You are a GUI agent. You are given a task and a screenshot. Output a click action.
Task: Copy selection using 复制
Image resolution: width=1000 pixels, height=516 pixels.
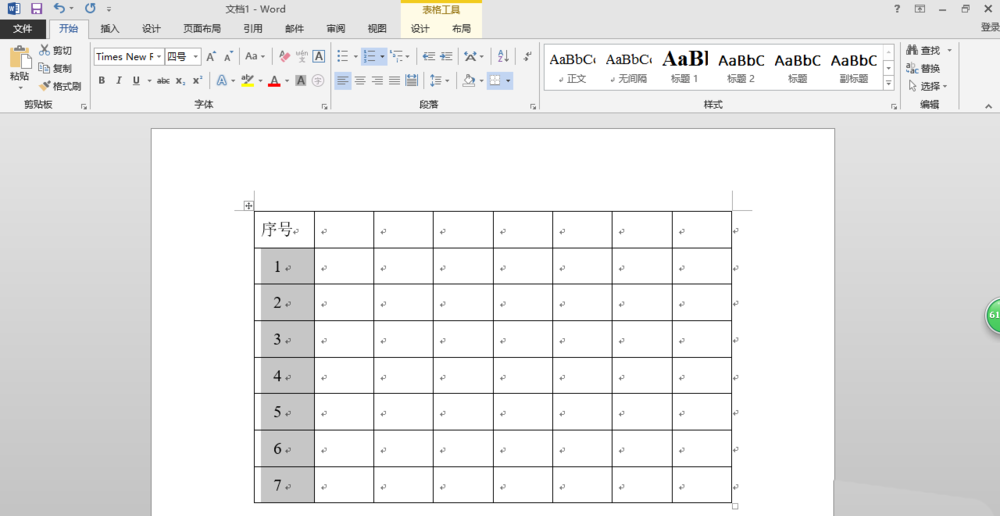[55, 68]
